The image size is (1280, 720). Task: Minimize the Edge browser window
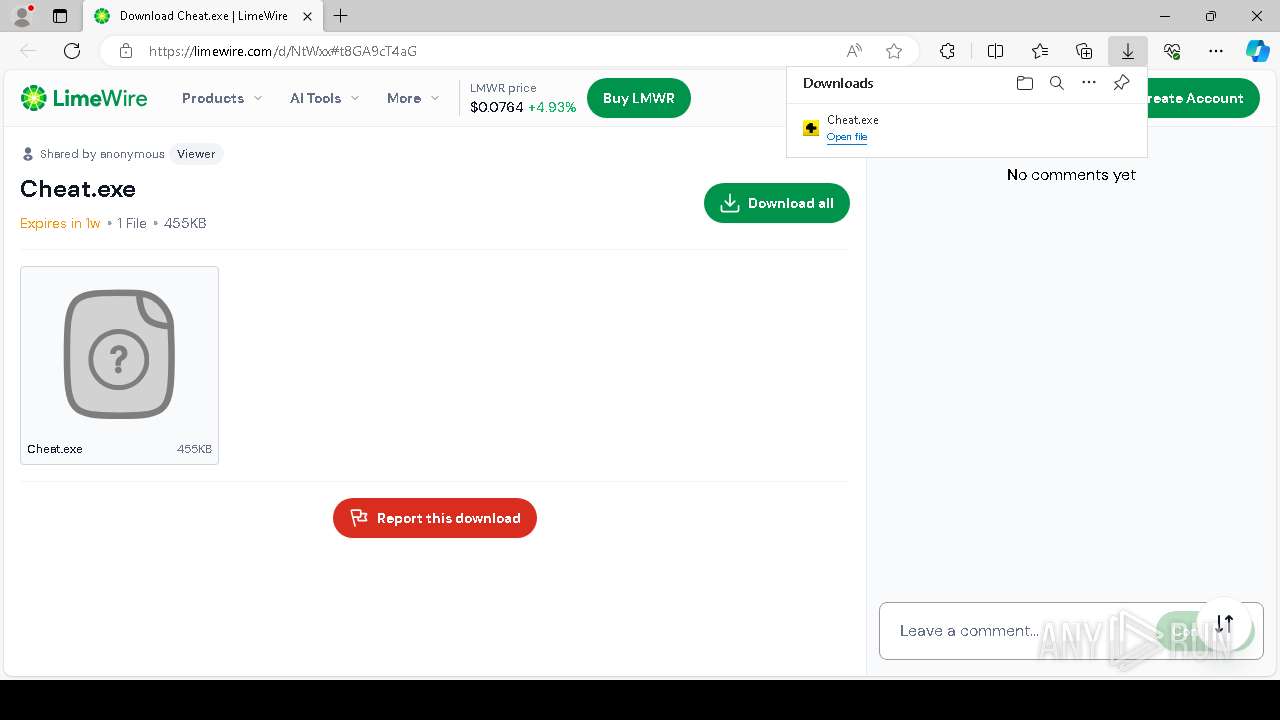1165,16
